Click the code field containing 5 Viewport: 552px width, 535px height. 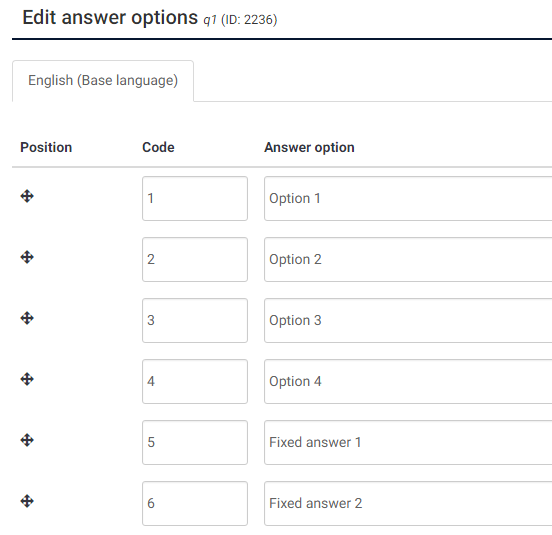(195, 442)
